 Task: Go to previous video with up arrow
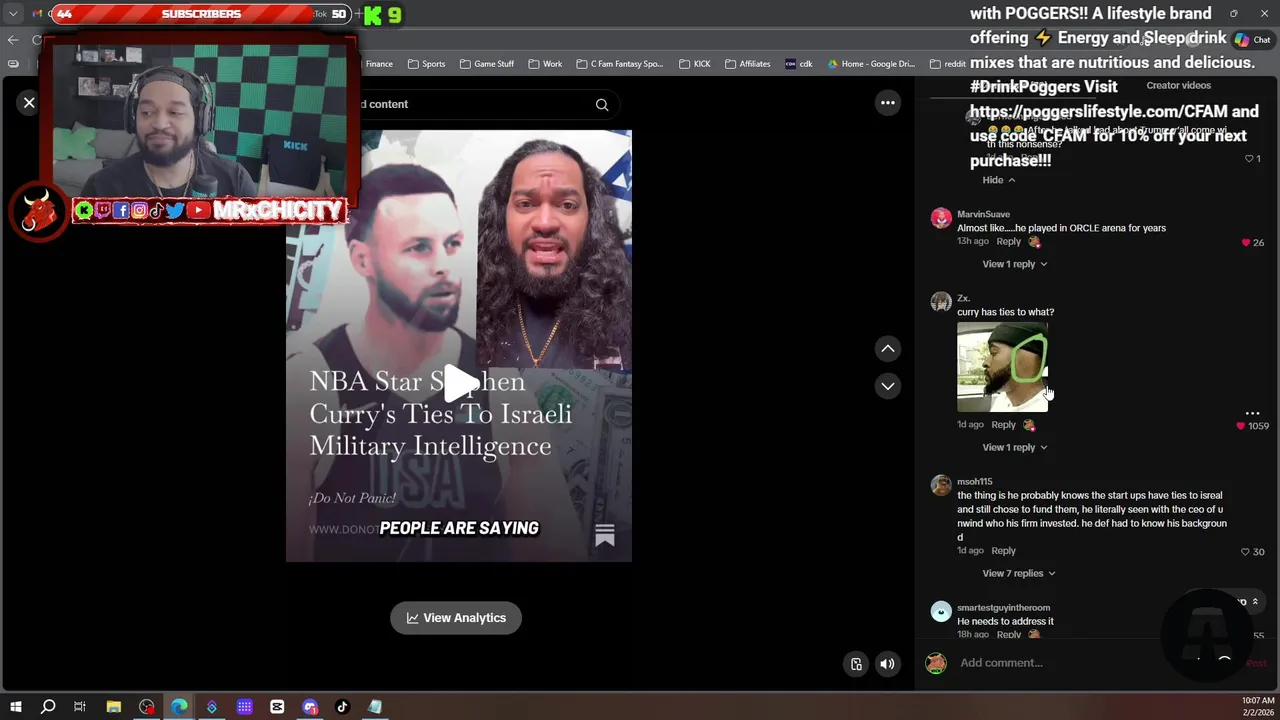[x=887, y=348]
